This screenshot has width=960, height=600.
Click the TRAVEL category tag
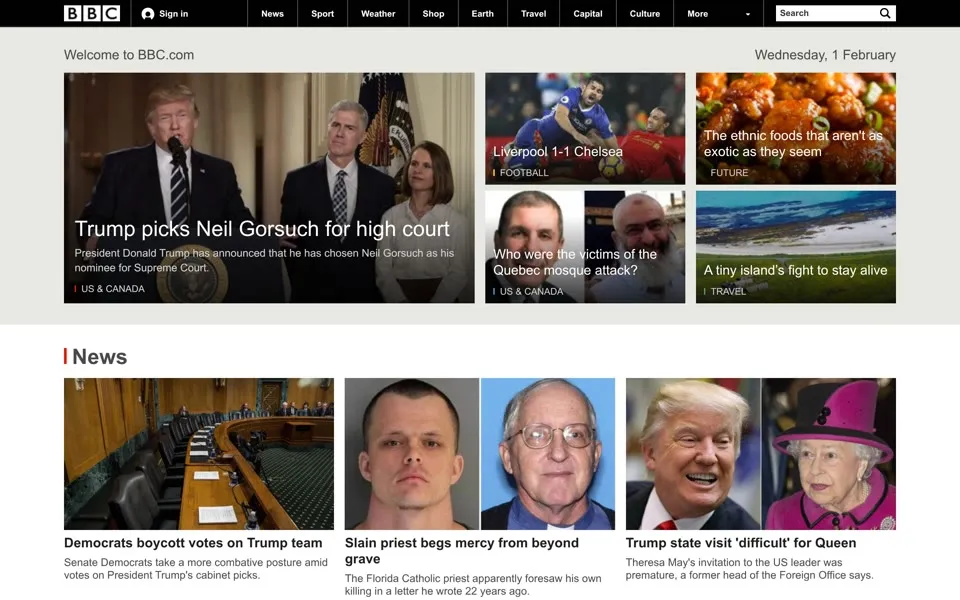[728, 291]
